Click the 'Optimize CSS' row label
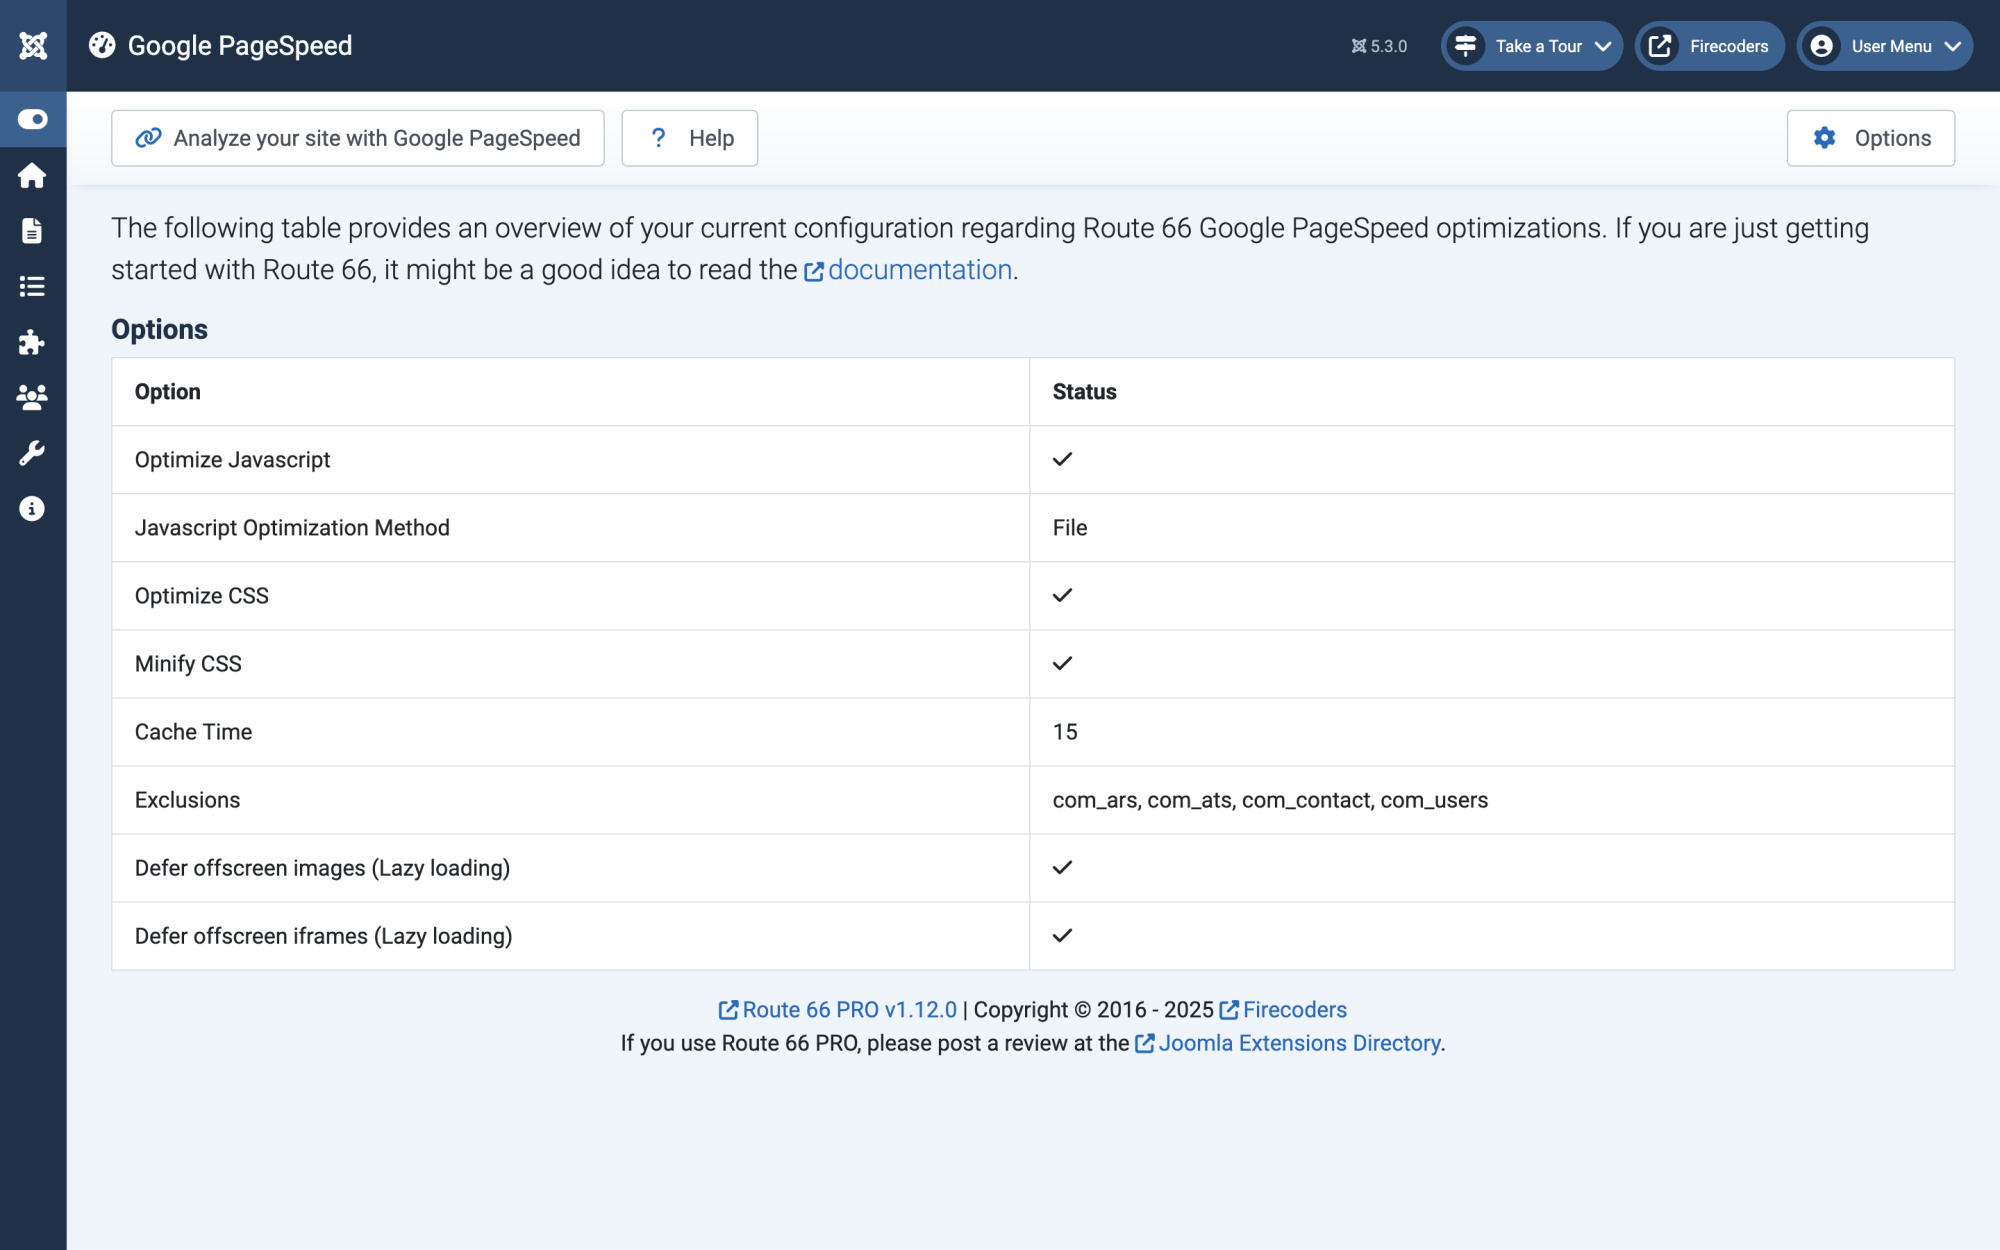 [202, 596]
